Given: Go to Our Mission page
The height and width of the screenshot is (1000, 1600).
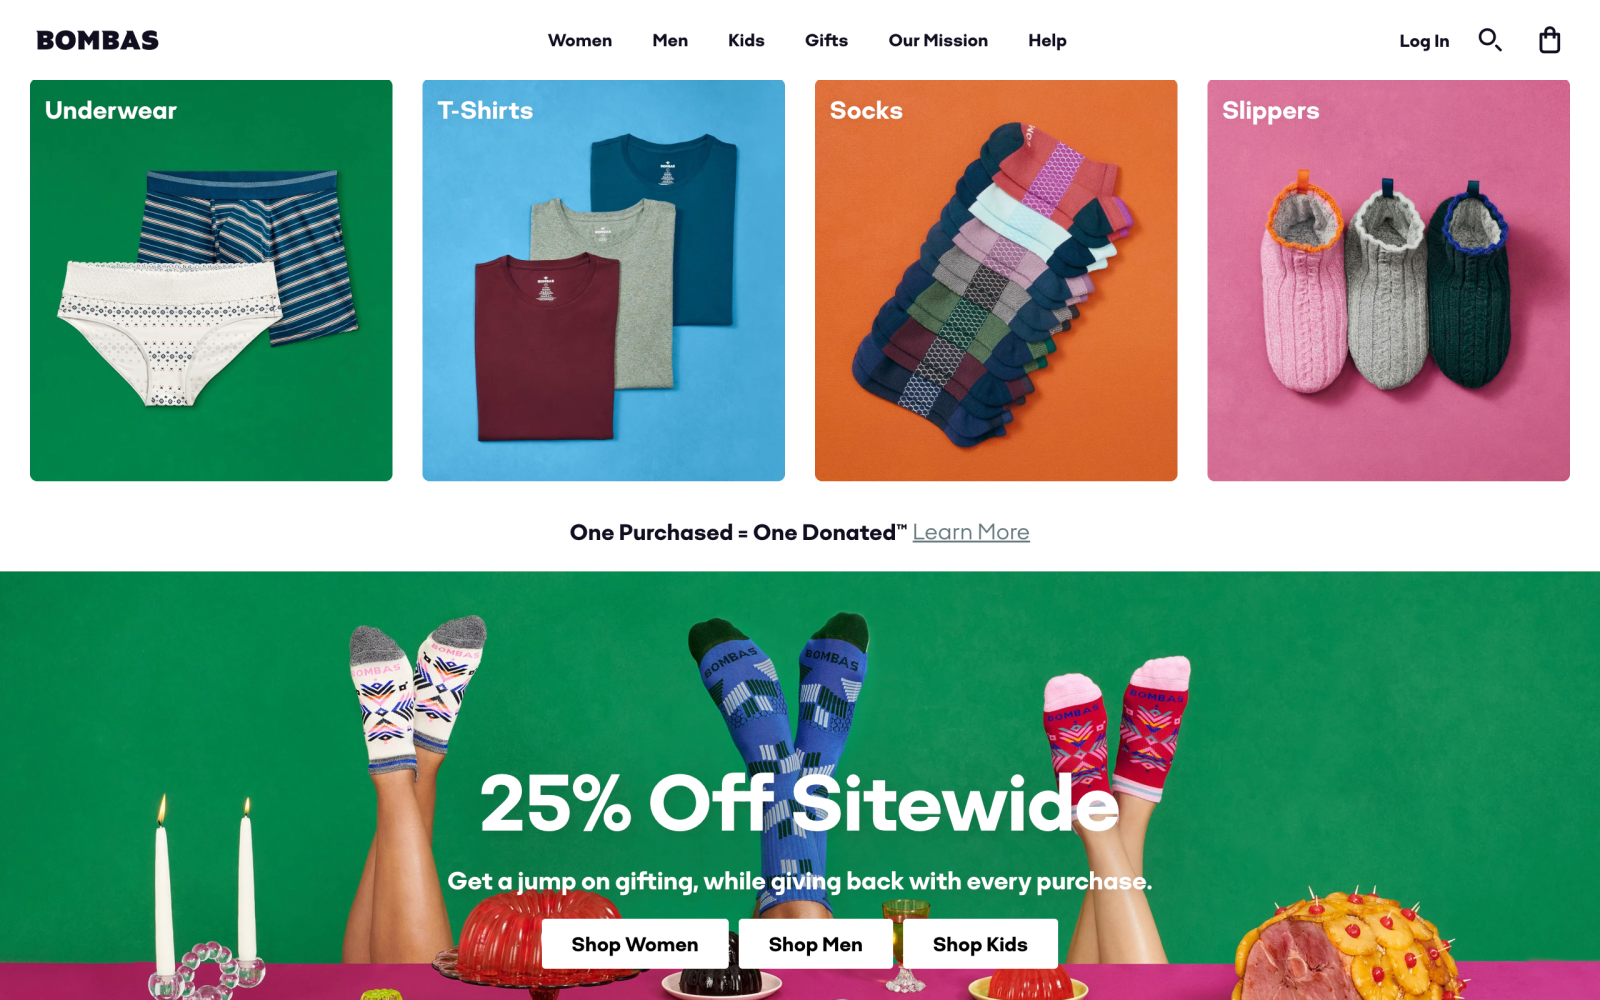Looking at the screenshot, I should click(x=938, y=40).
